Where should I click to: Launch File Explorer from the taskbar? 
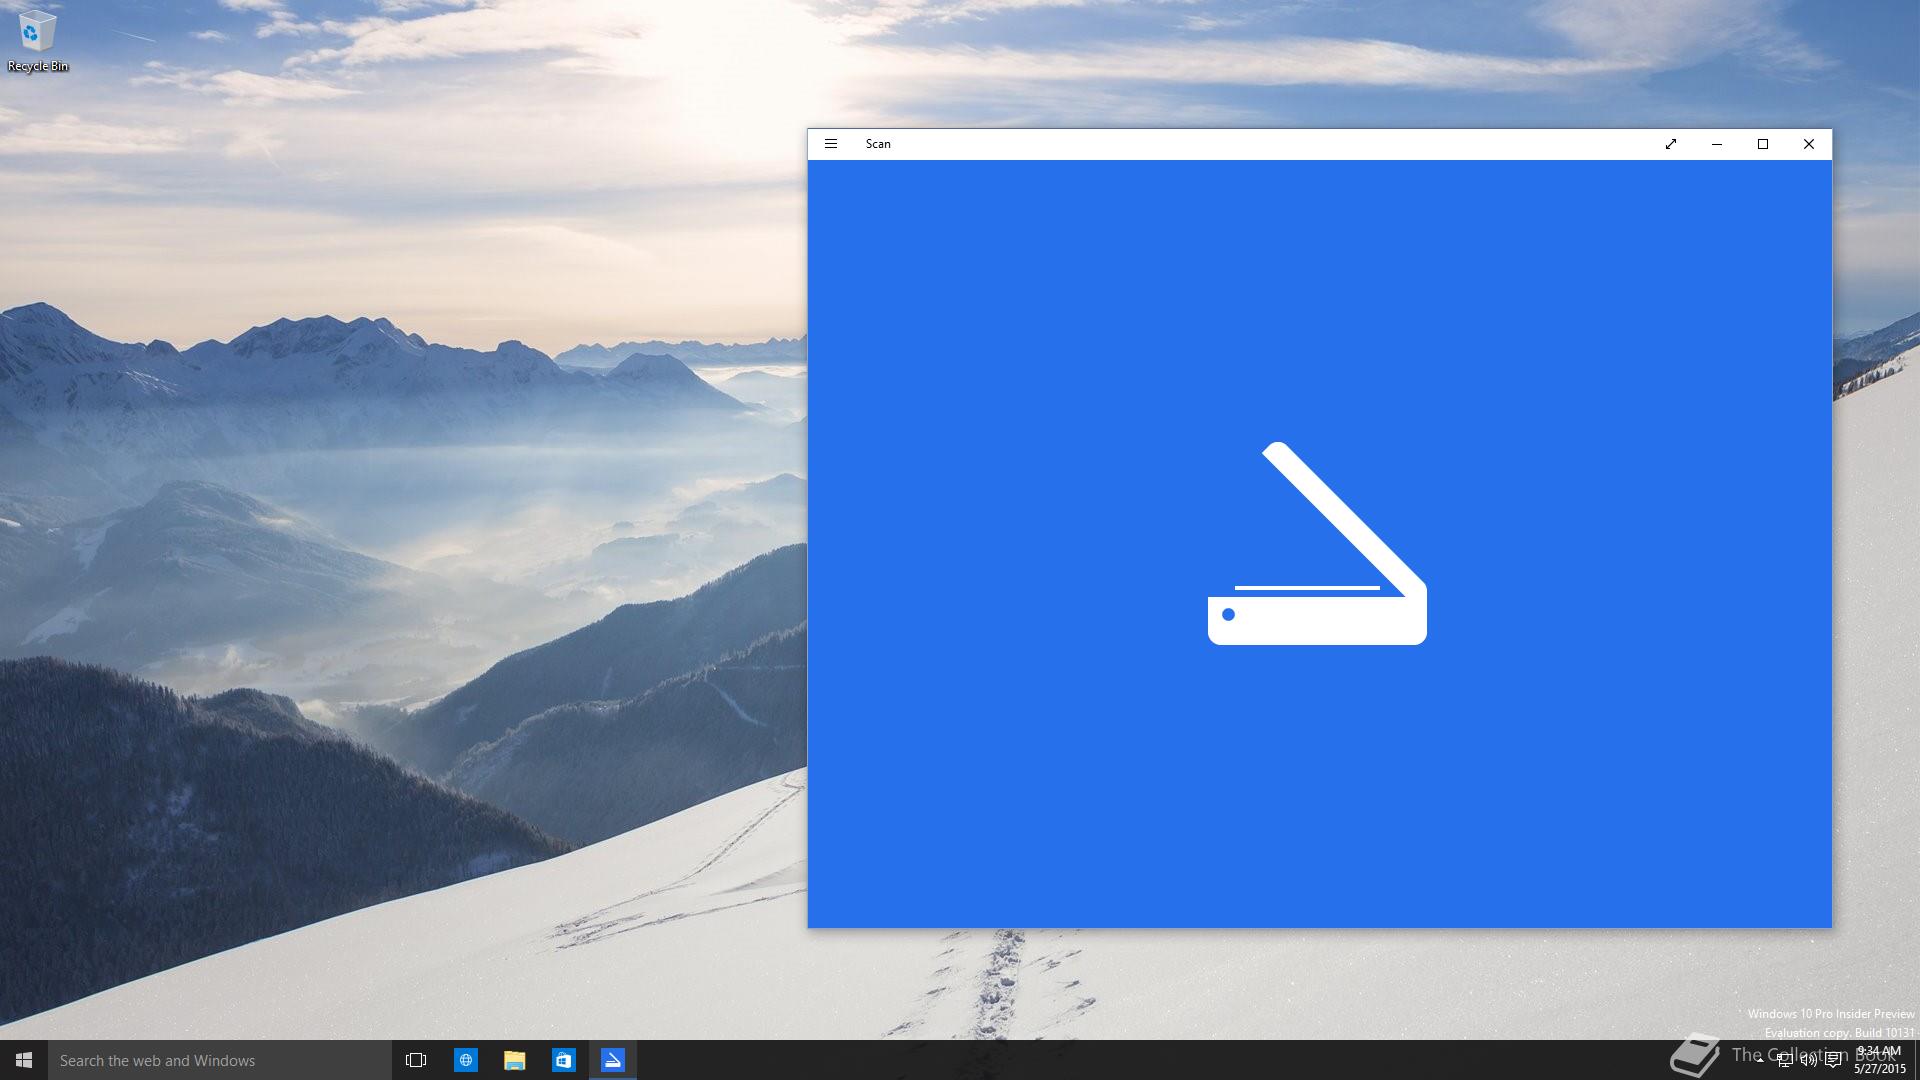pyautogui.click(x=514, y=1060)
